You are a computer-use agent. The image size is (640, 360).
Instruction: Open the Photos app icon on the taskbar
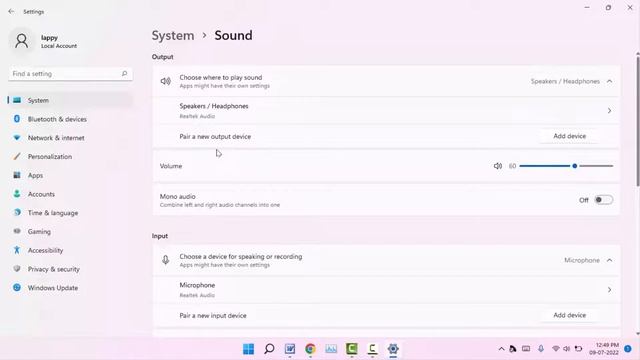(x=331, y=349)
